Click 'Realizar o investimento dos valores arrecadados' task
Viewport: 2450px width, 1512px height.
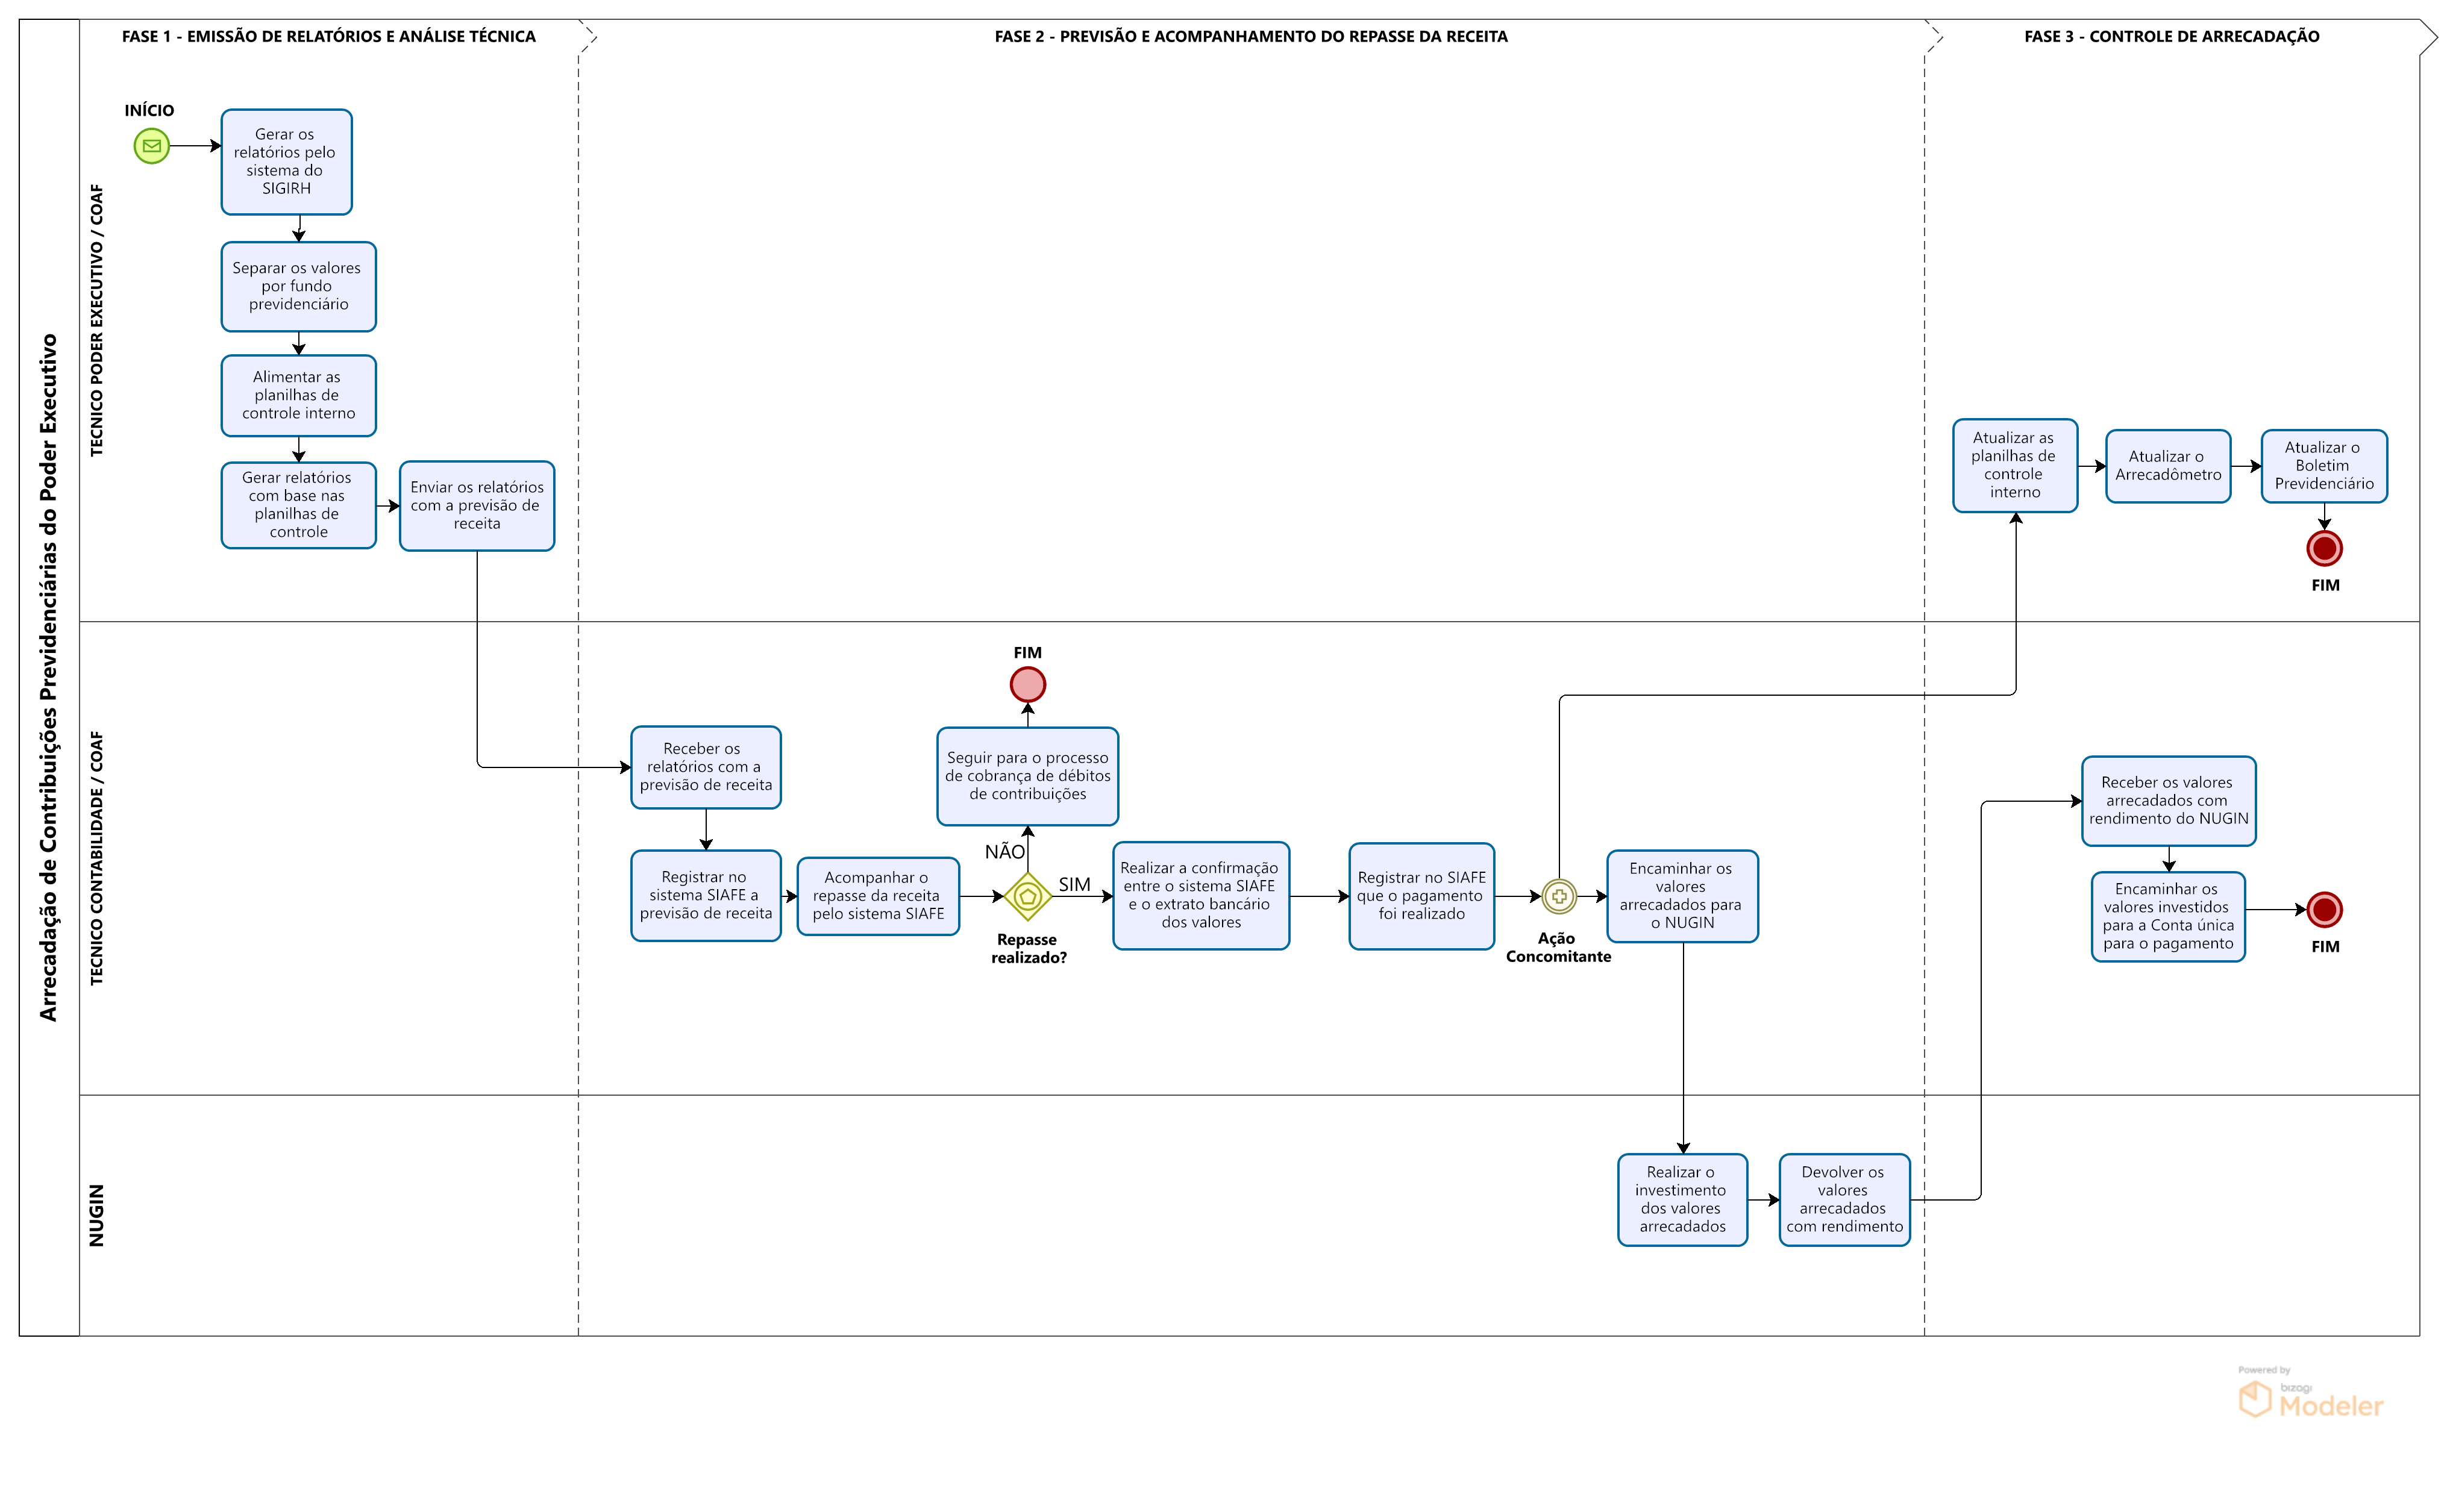(x=1682, y=1199)
